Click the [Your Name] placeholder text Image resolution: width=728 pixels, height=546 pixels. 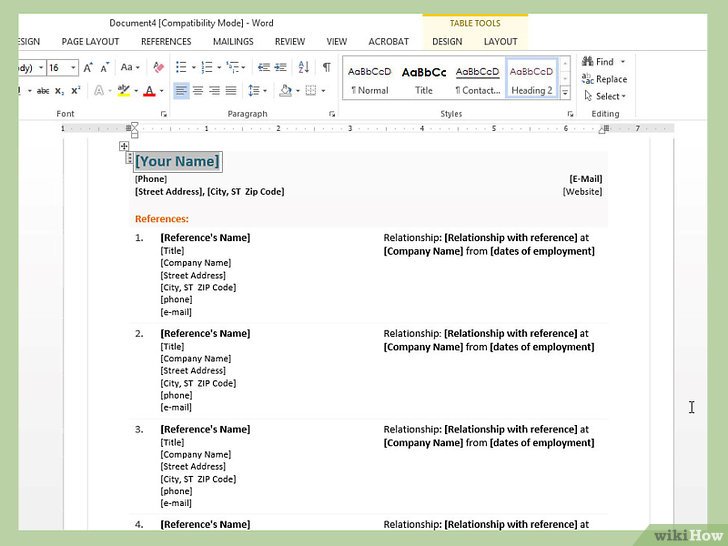[x=177, y=161]
